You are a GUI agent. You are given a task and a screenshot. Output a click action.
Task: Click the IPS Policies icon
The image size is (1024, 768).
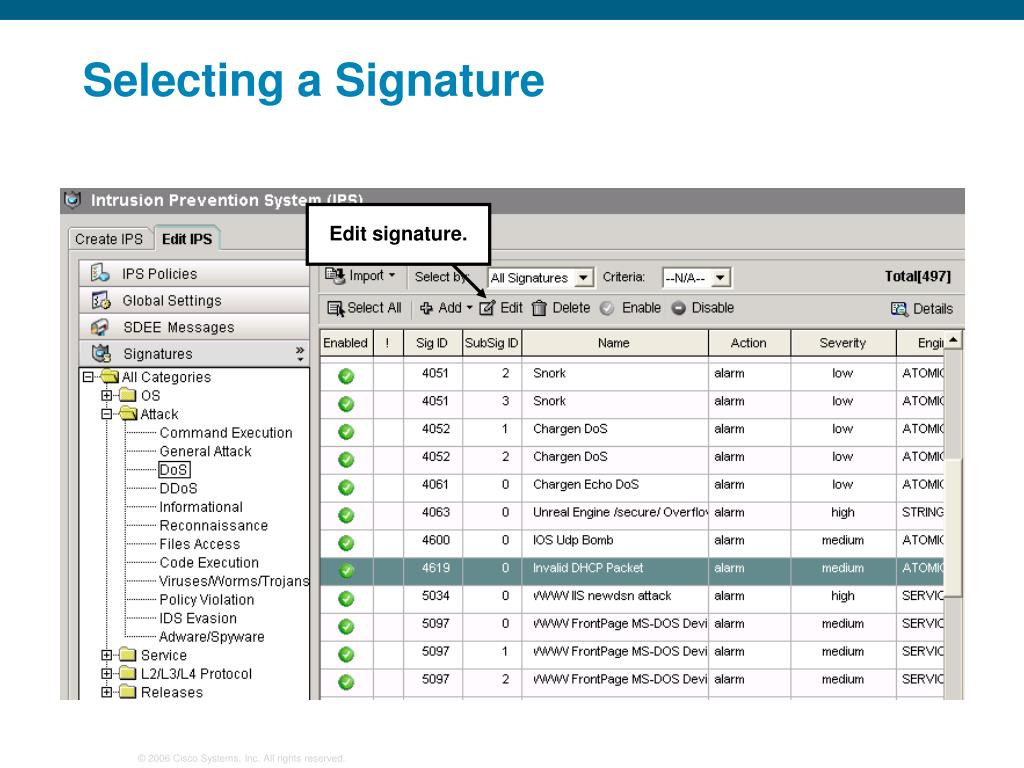click(x=100, y=272)
